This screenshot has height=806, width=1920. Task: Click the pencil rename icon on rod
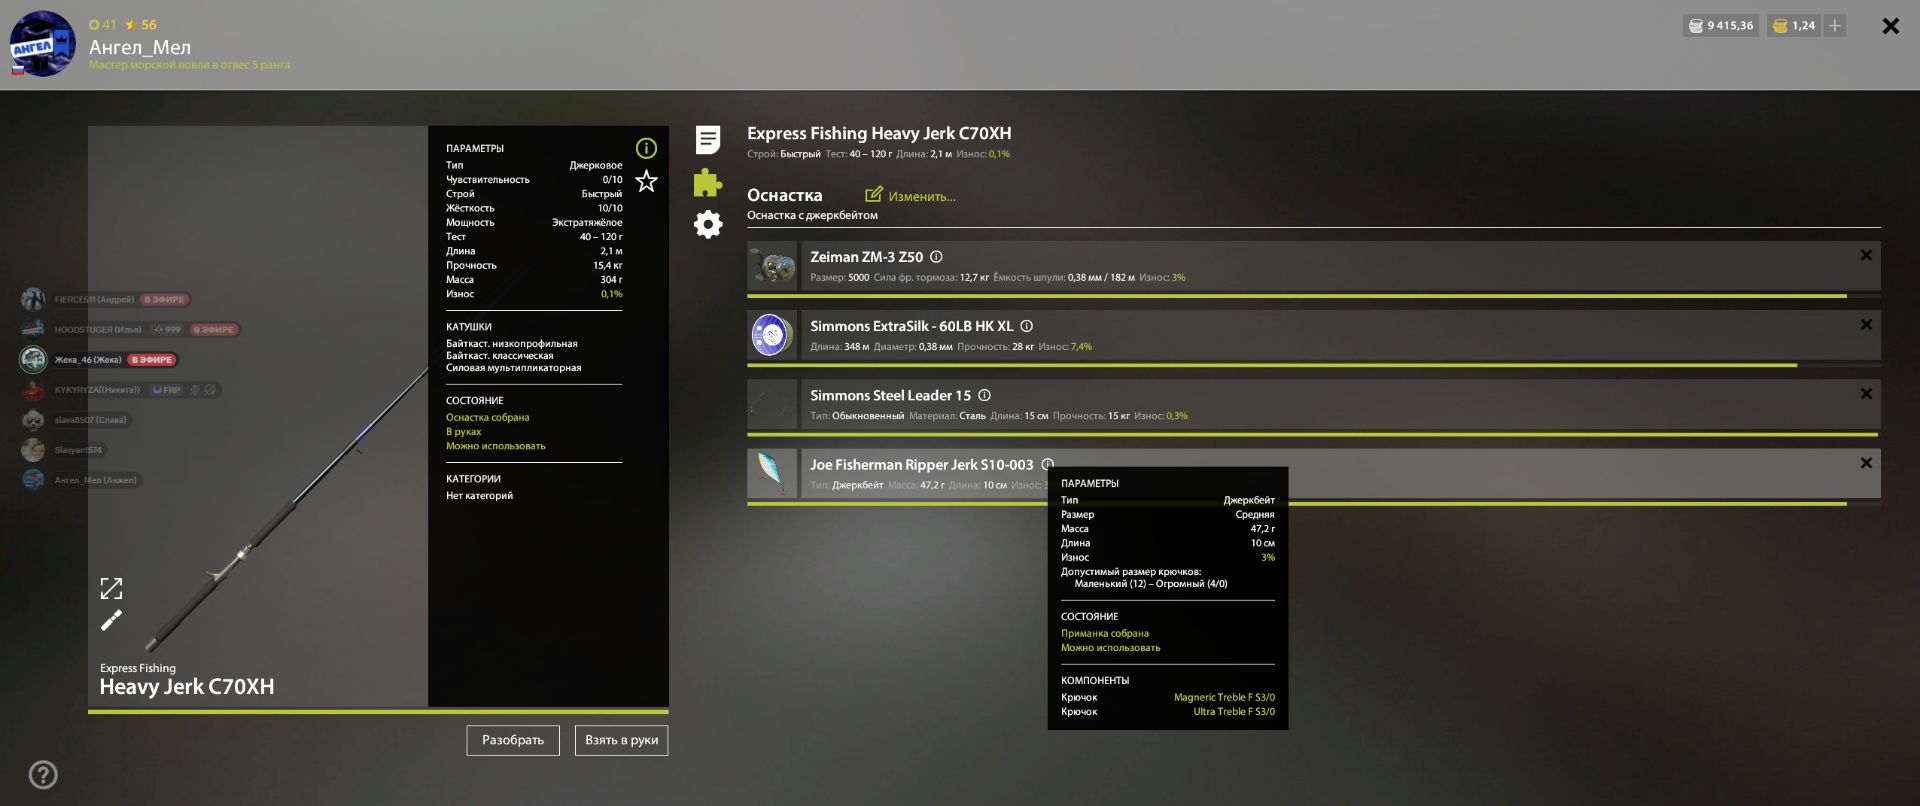[x=111, y=620]
